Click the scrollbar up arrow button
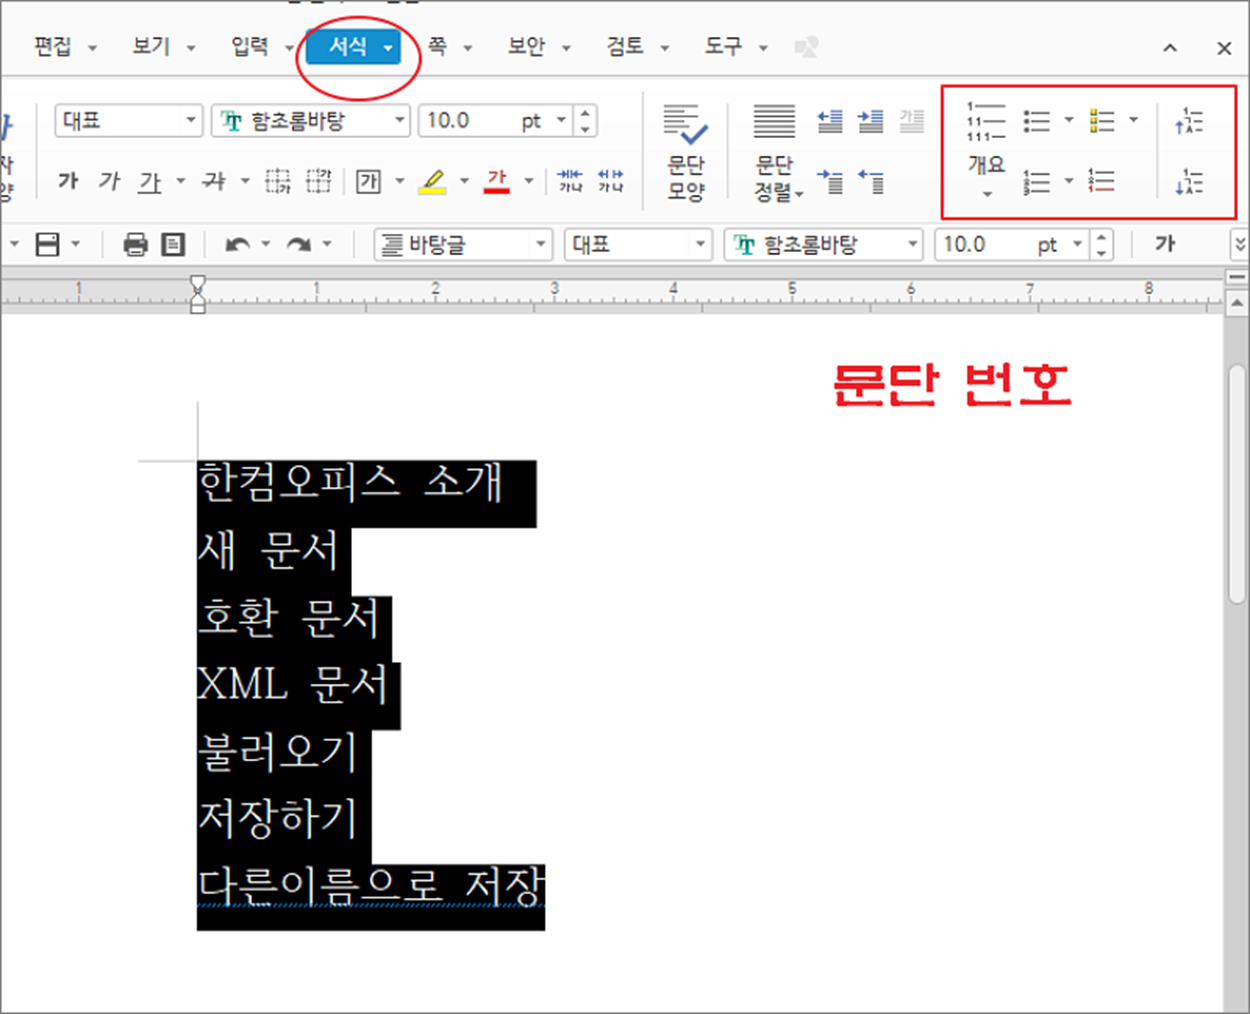The height and width of the screenshot is (1014, 1250). tap(1238, 303)
